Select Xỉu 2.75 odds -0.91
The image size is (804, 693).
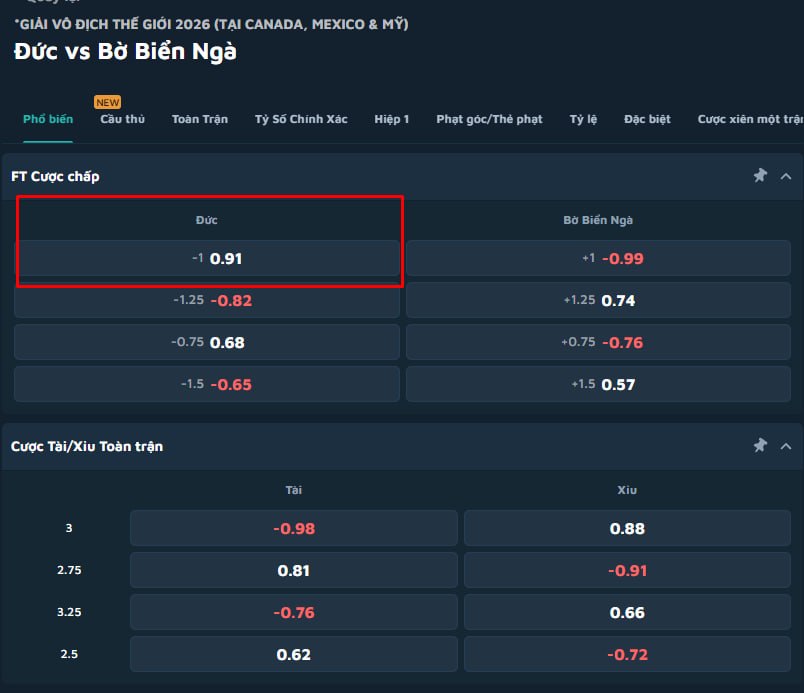pos(627,570)
